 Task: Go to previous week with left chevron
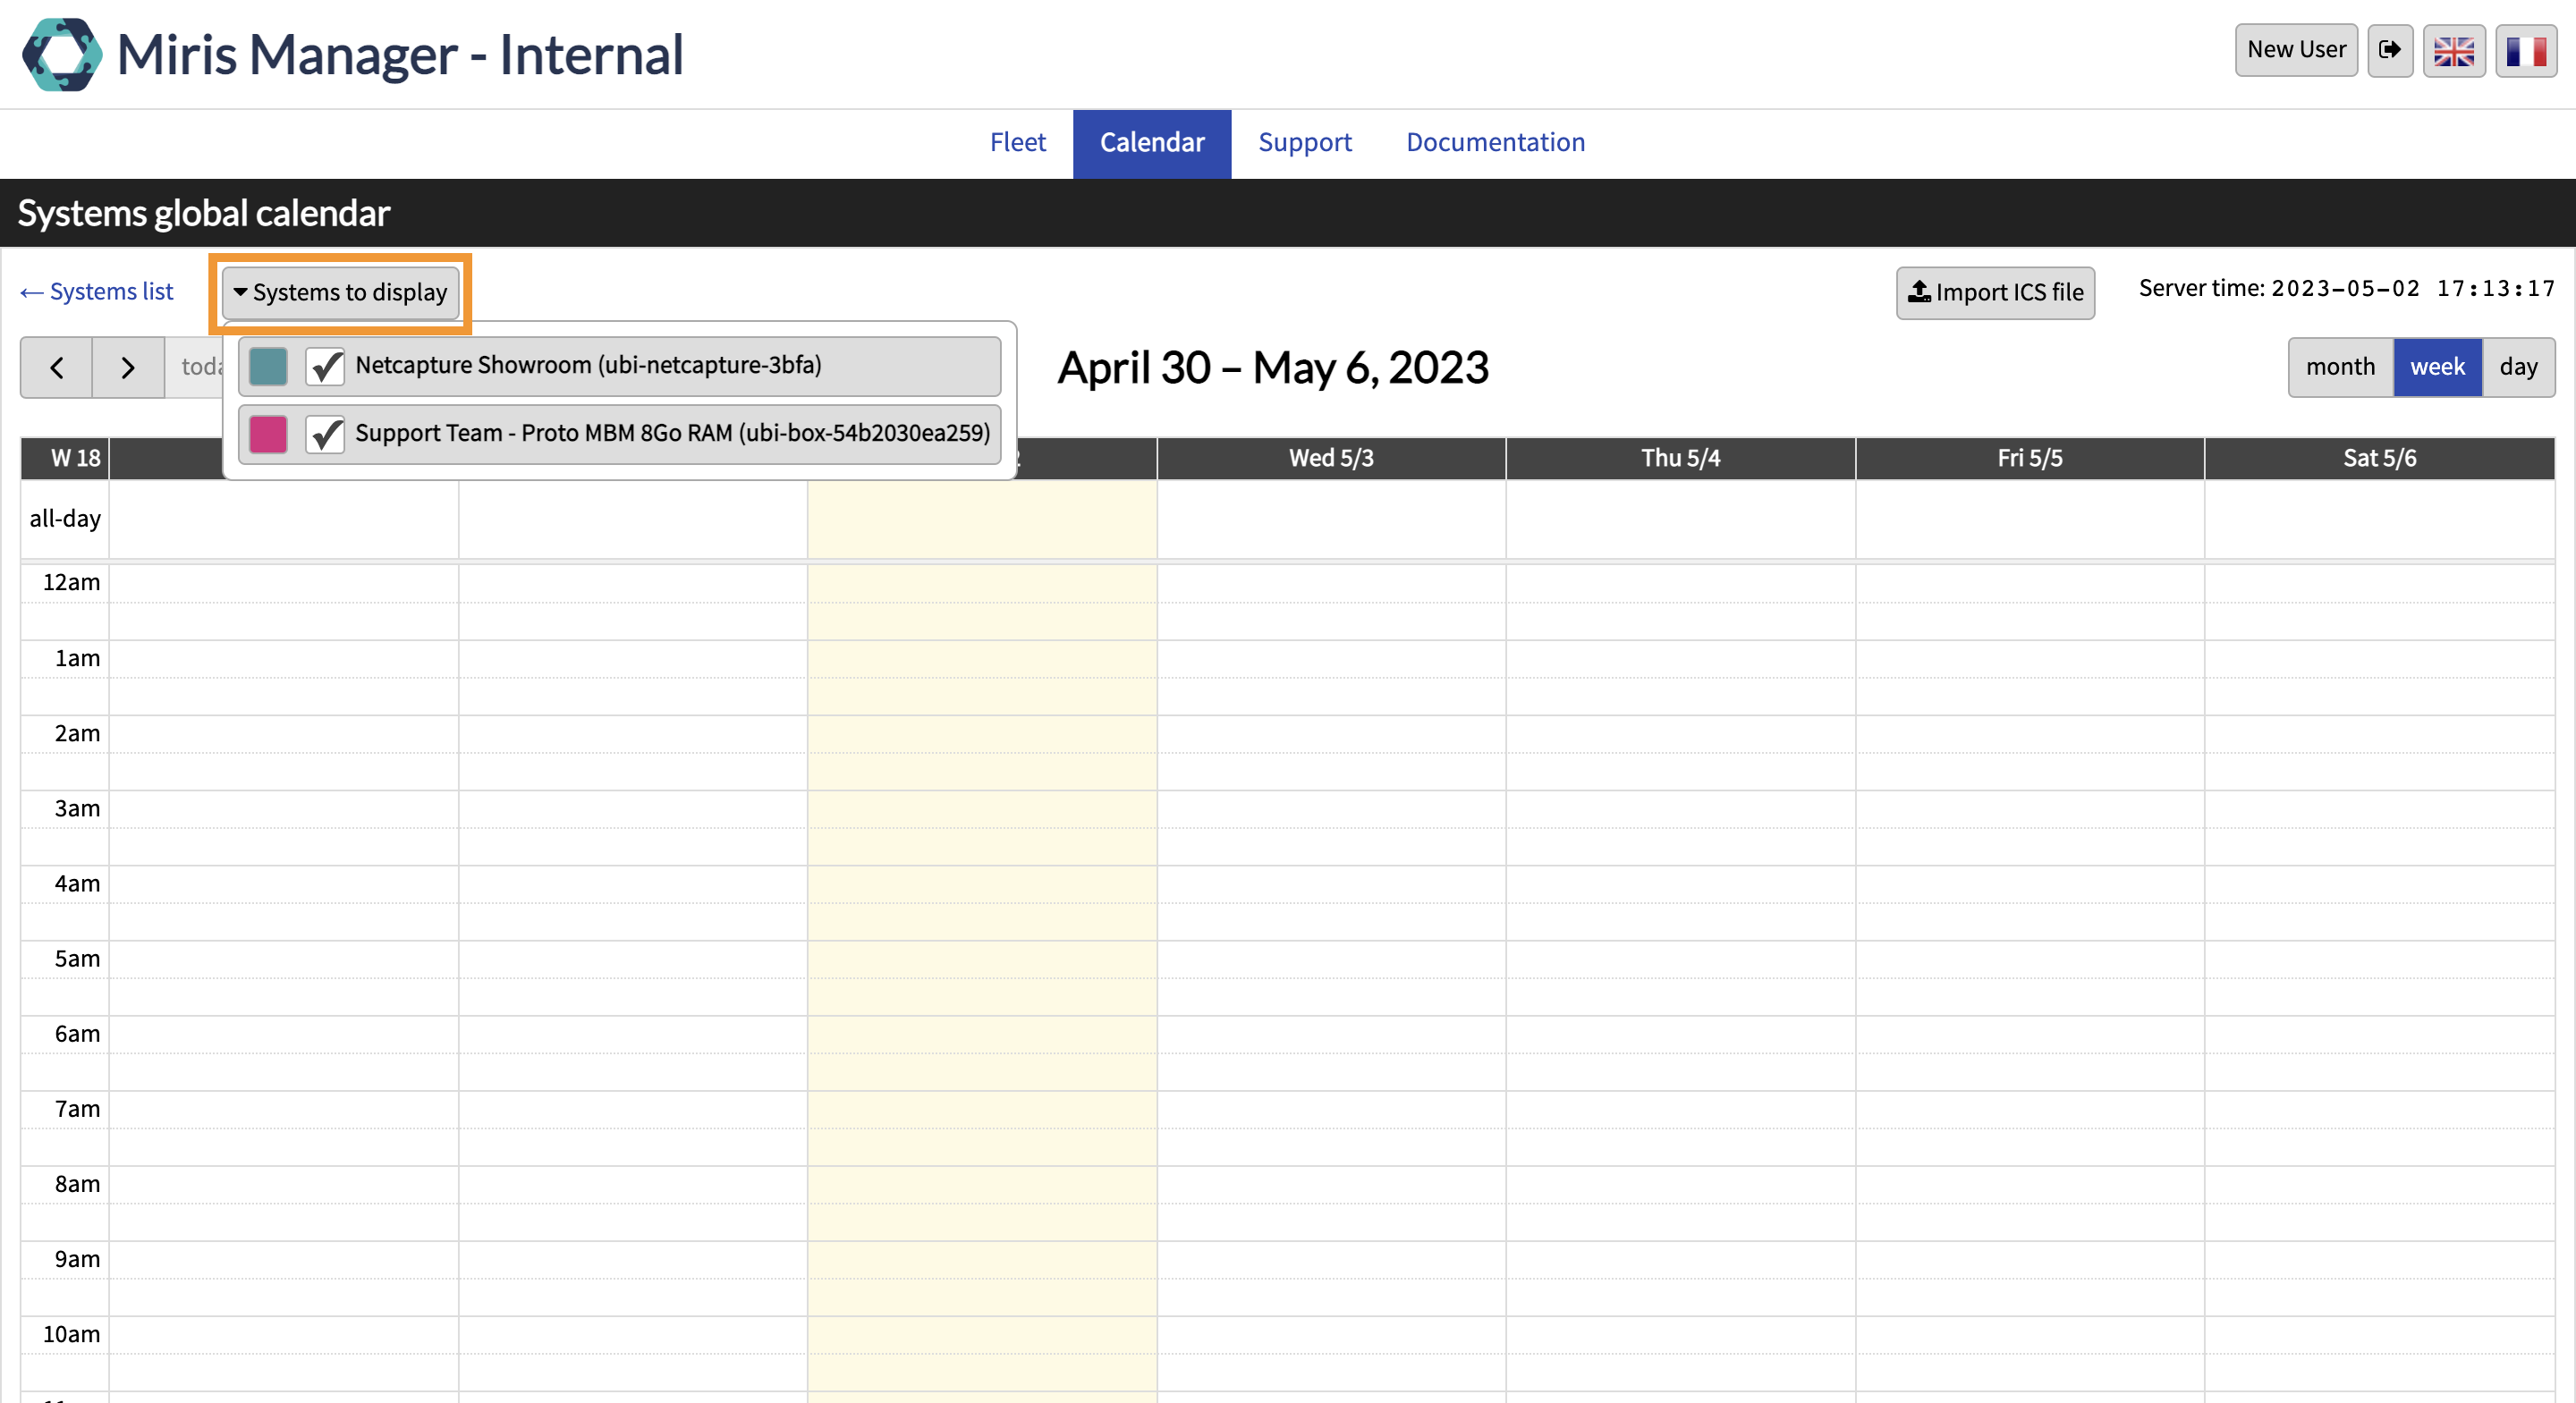[x=57, y=368]
